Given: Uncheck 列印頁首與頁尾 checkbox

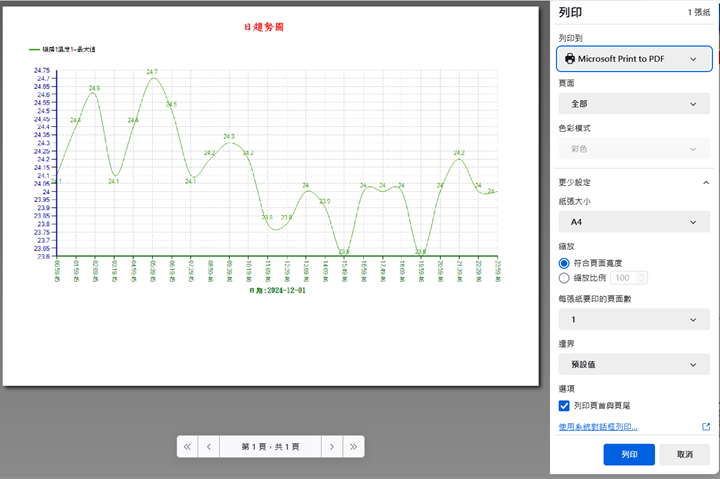Looking at the screenshot, I should coord(565,406).
